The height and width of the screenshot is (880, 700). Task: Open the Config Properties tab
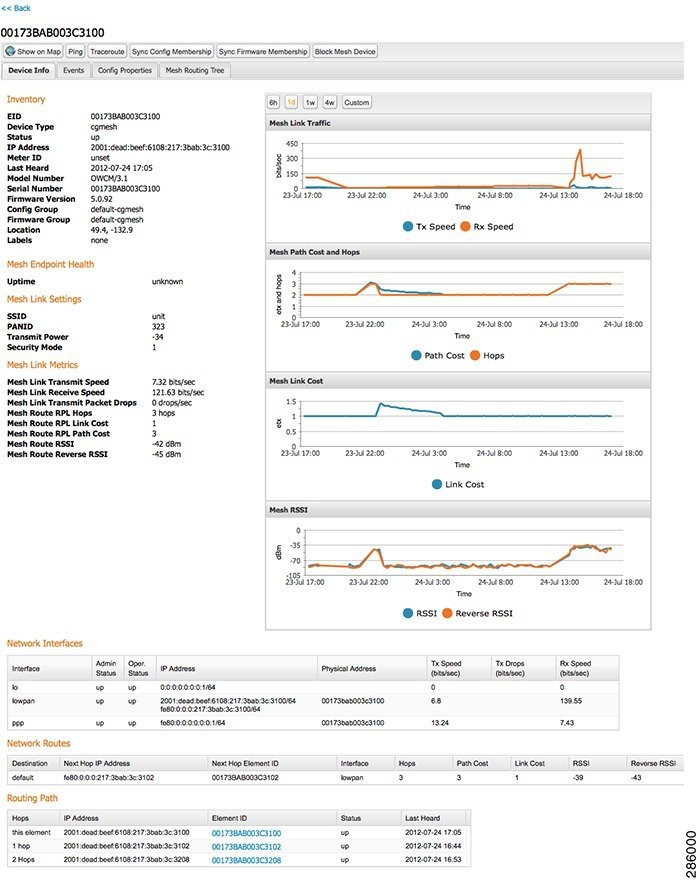point(125,70)
